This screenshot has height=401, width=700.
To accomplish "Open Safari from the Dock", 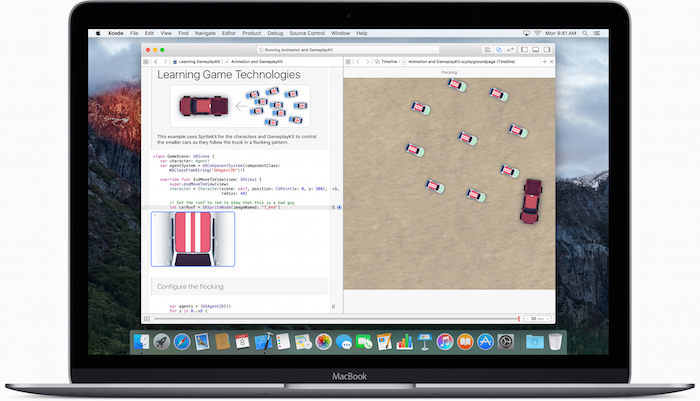I will click(x=182, y=343).
